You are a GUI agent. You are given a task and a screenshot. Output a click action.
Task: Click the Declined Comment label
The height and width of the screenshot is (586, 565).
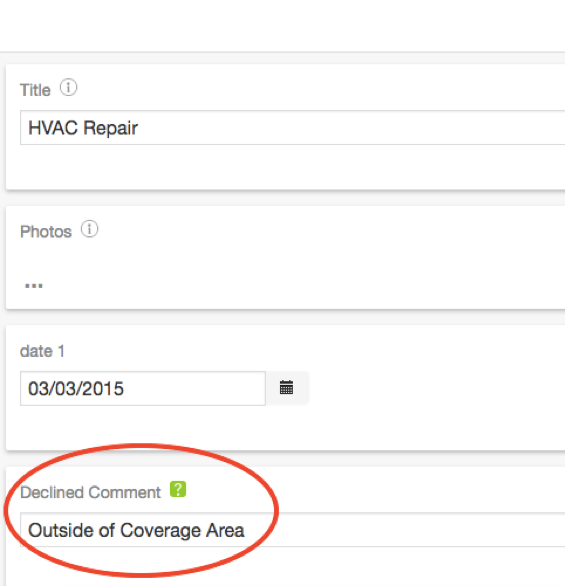click(90, 492)
